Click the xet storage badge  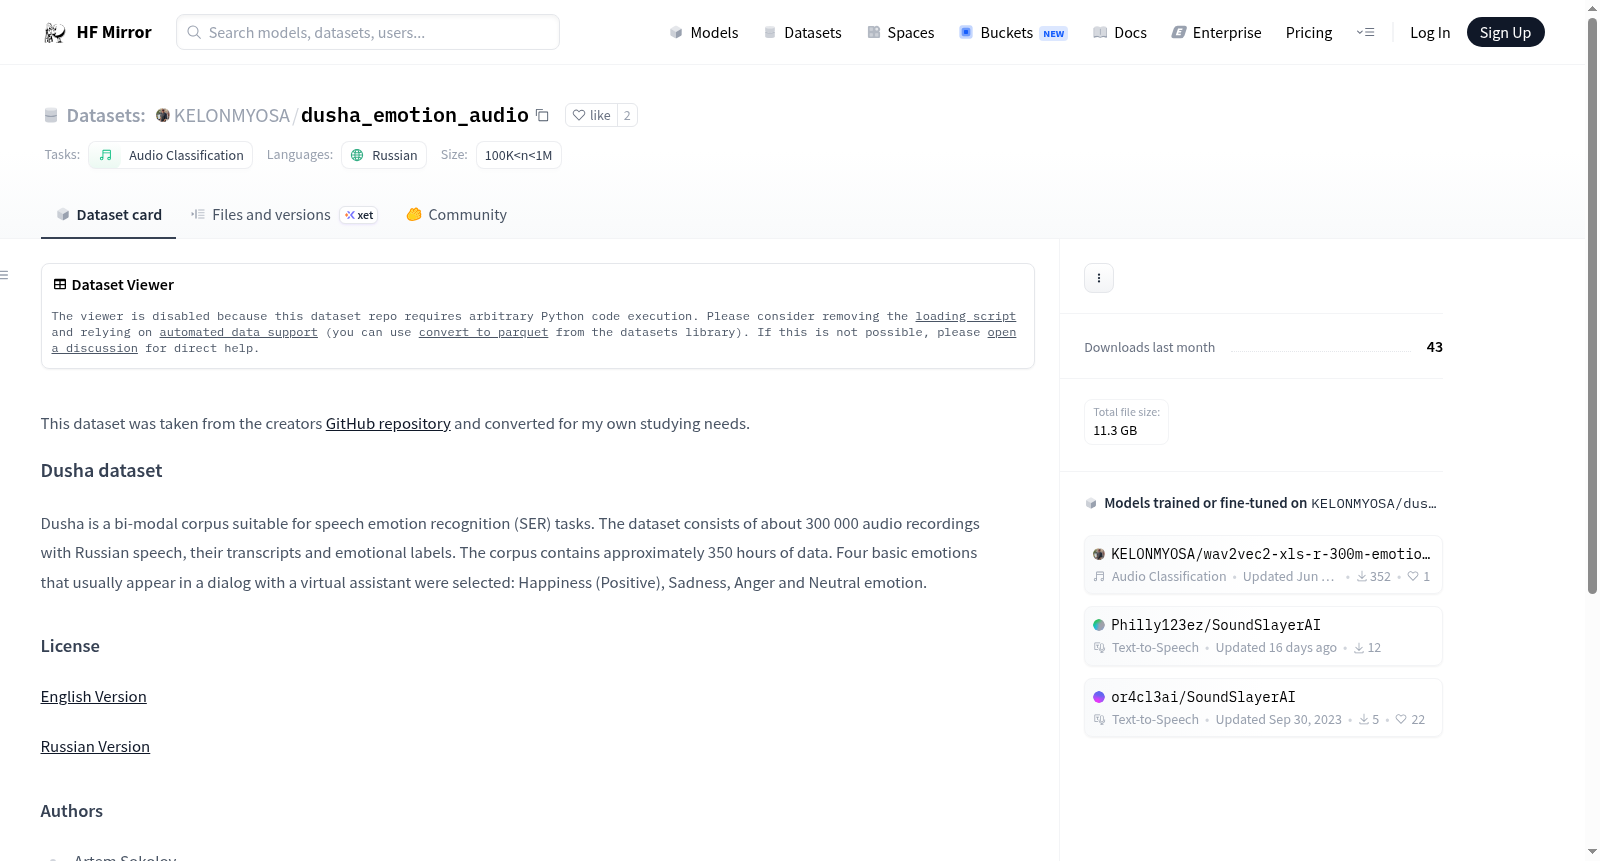[x=359, y=215]
